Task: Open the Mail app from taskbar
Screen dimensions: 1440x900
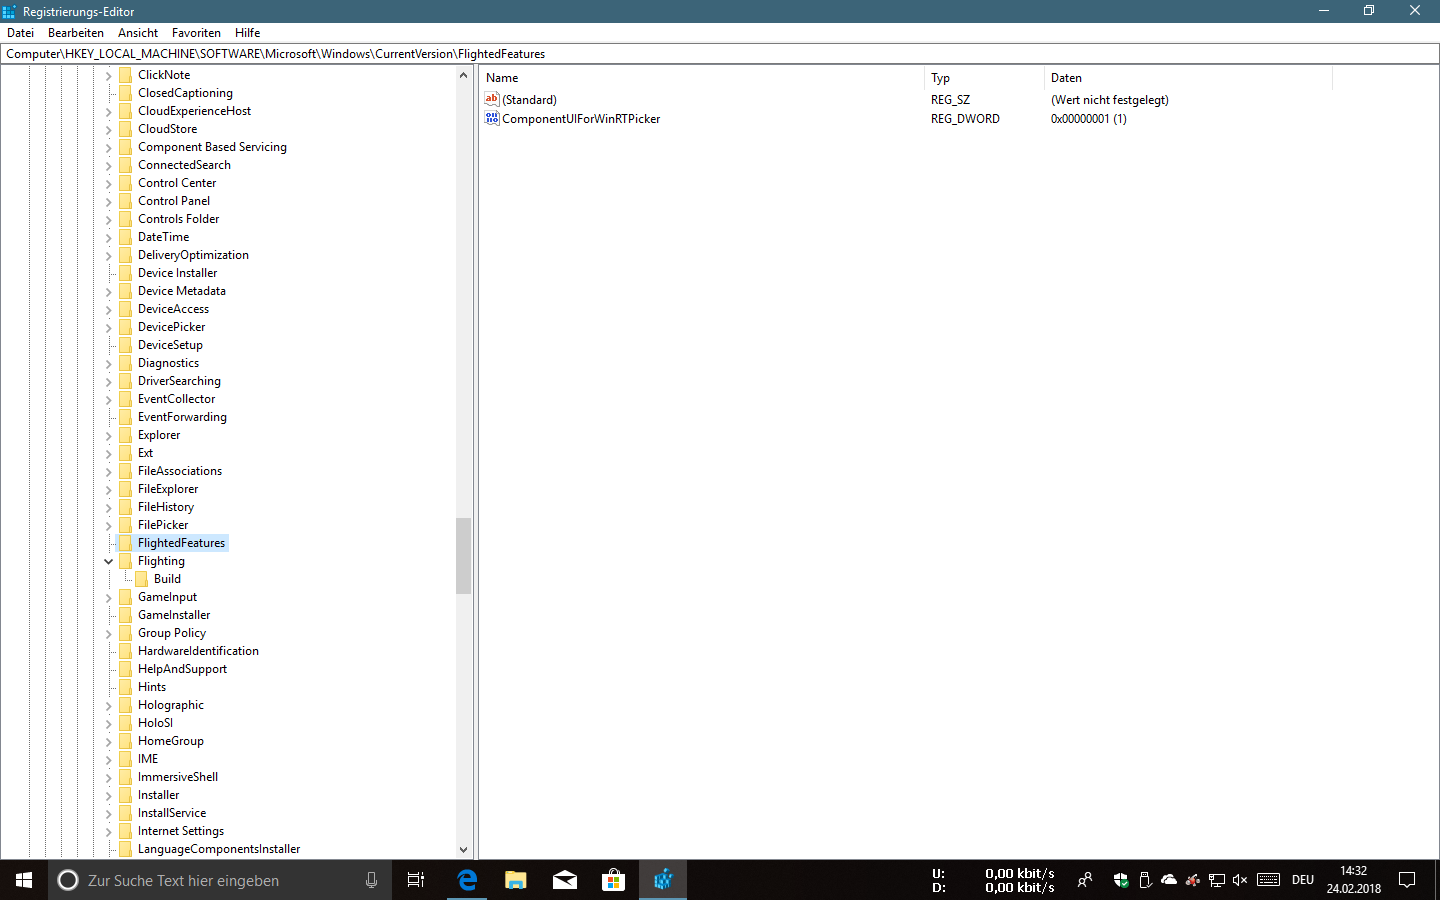Action: click(564, 880)
